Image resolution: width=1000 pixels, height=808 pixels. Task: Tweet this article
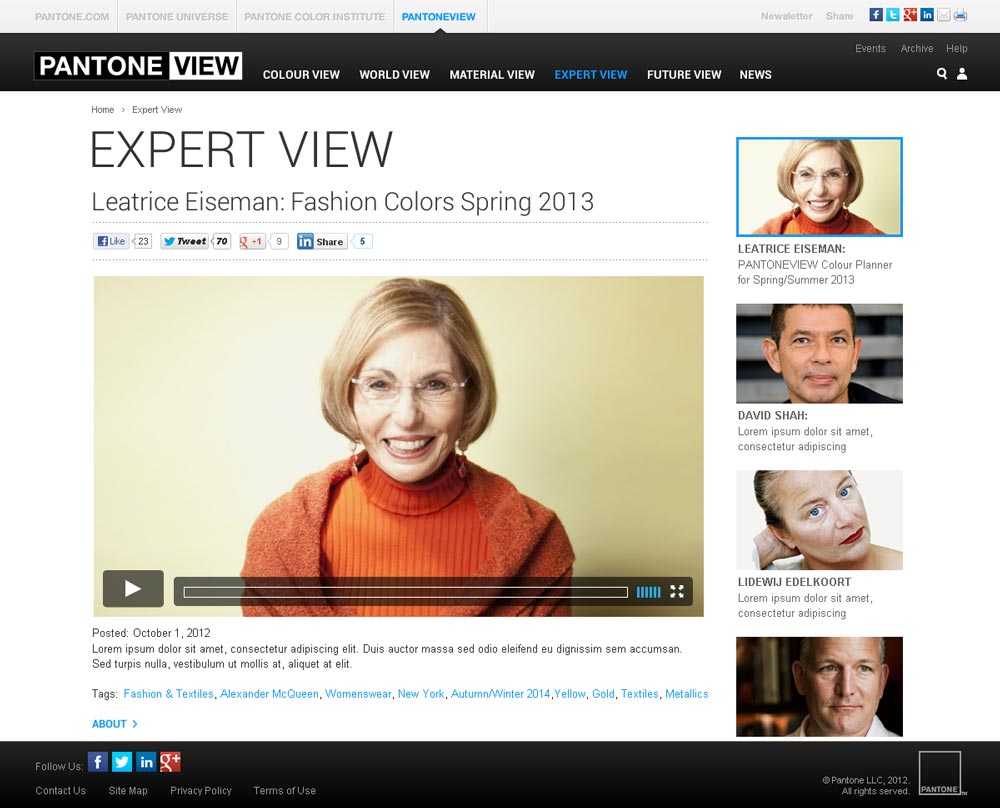coord(184,241)
